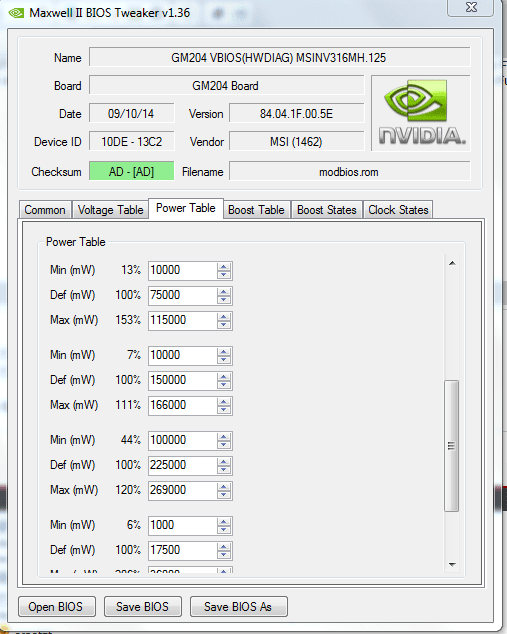The width and height of the screenshot is (507, 634).
Task: Decrease the 115000 Max value with down arrow
Action: (x=224, y=325)
